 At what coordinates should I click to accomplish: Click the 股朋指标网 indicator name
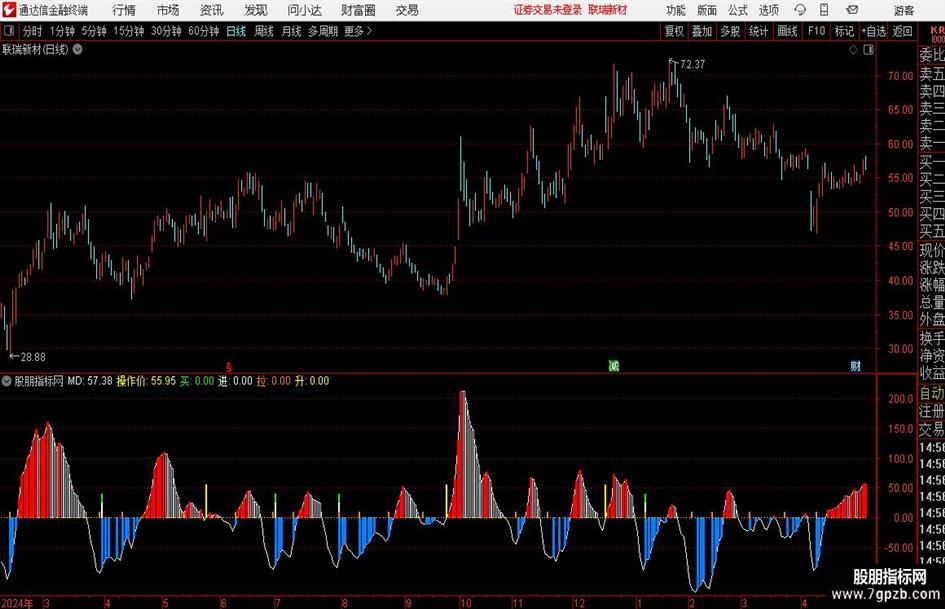tap(39, 381)
